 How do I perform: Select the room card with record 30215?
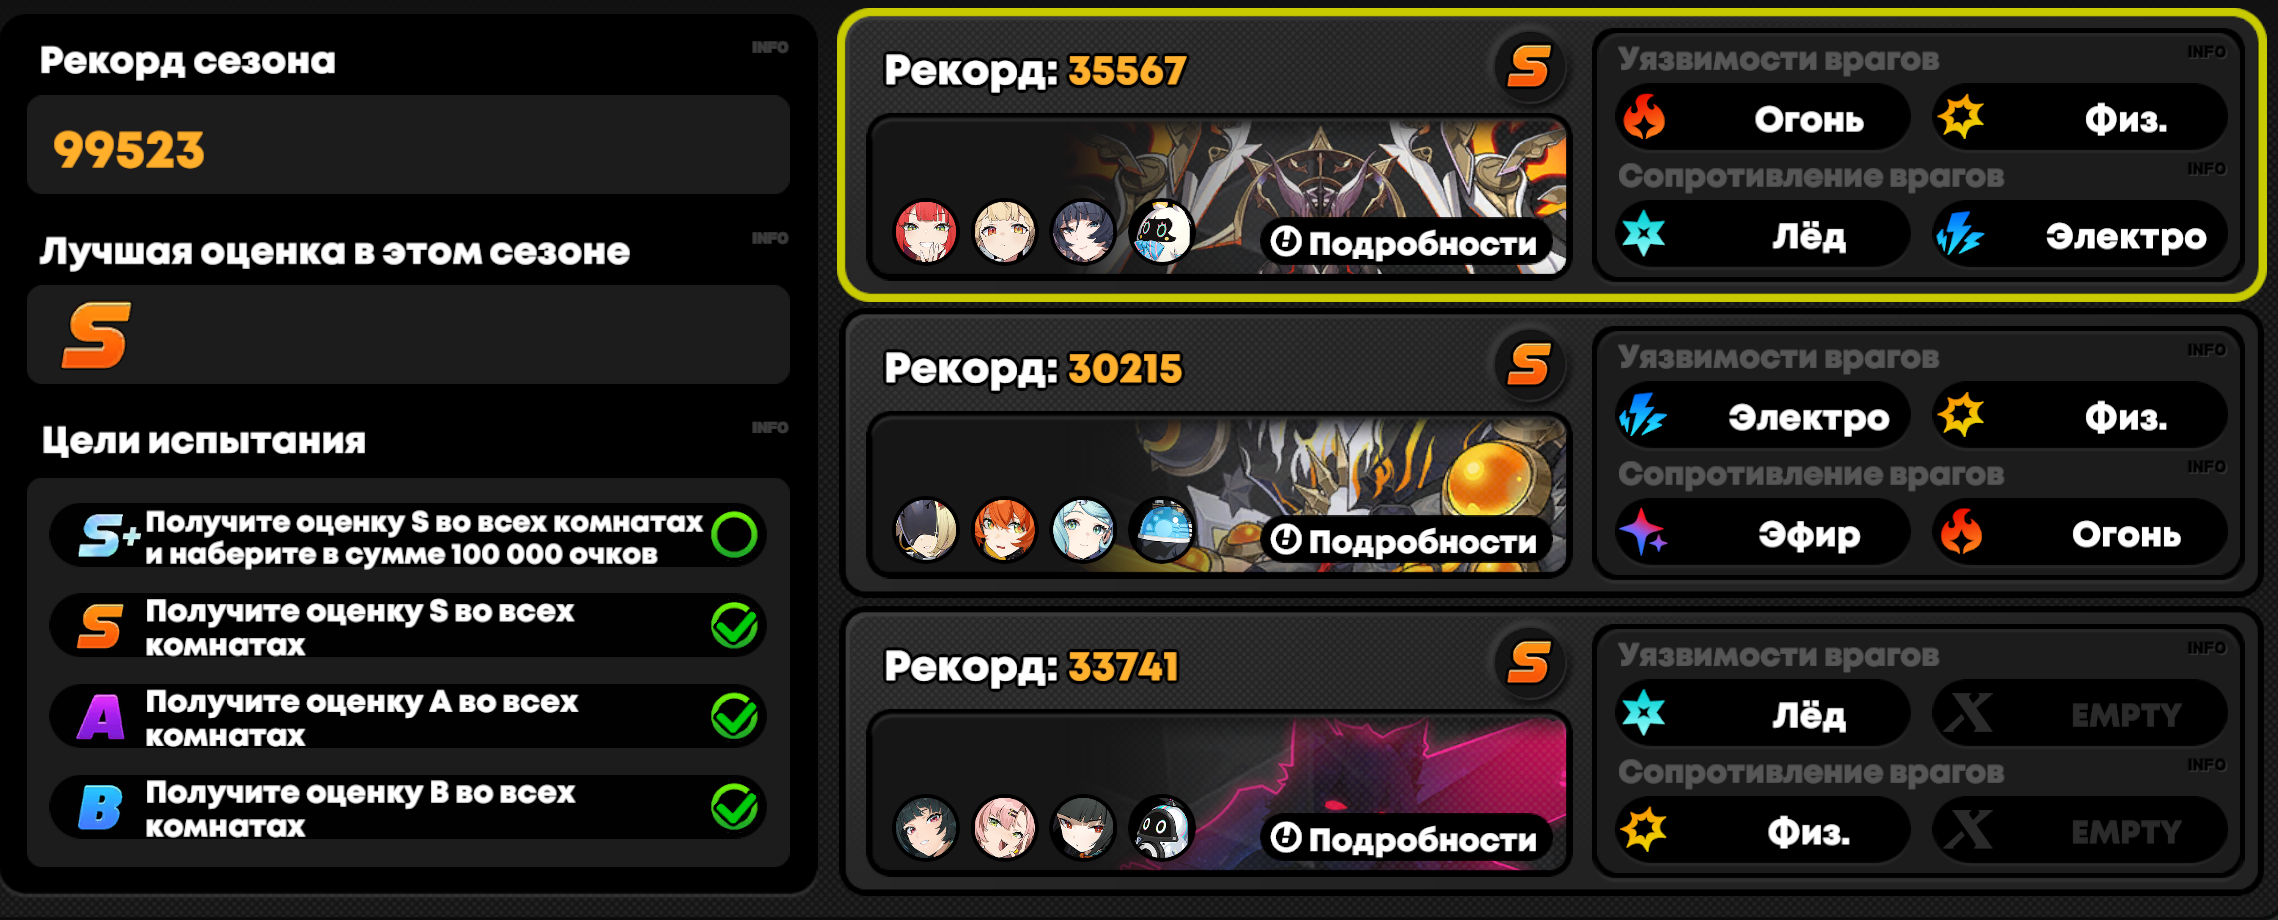coord(1552,453)
